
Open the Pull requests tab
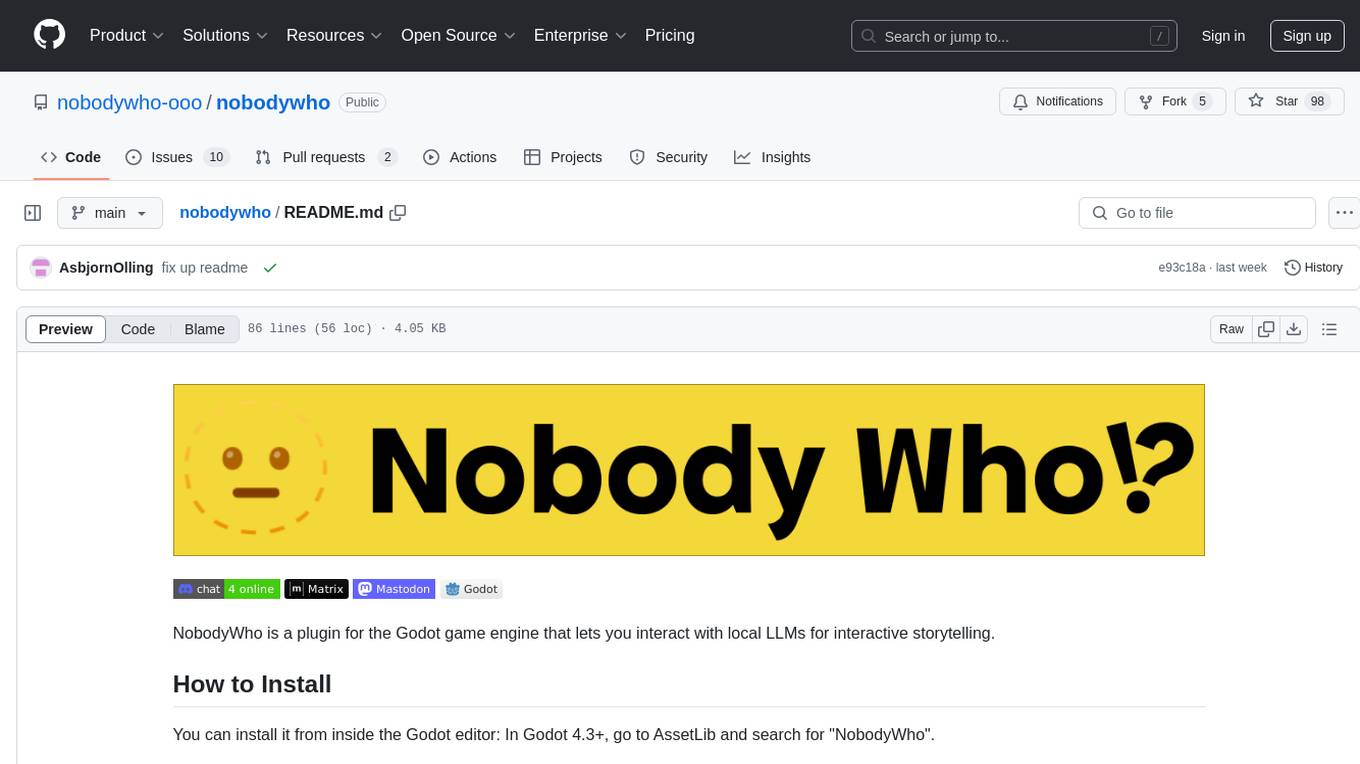[x=326, y=157]
